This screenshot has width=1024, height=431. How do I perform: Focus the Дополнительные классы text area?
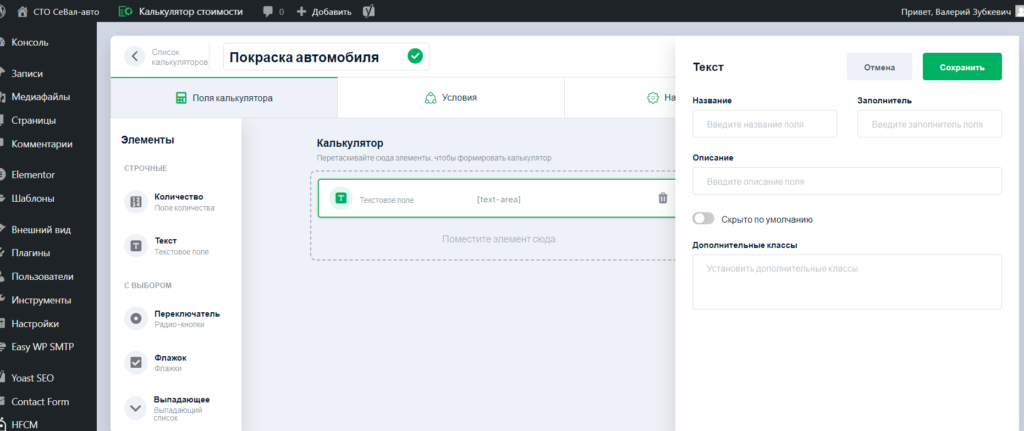[847, 282]
